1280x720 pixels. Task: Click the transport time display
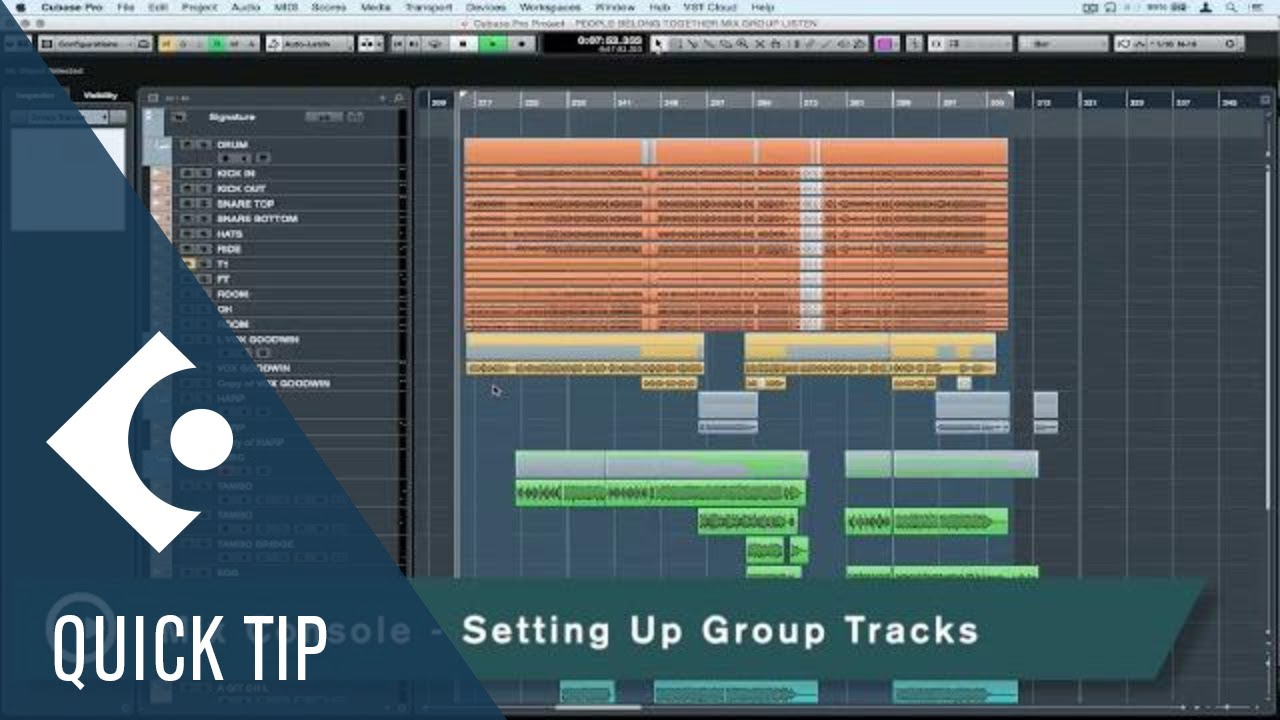point(594,44)
